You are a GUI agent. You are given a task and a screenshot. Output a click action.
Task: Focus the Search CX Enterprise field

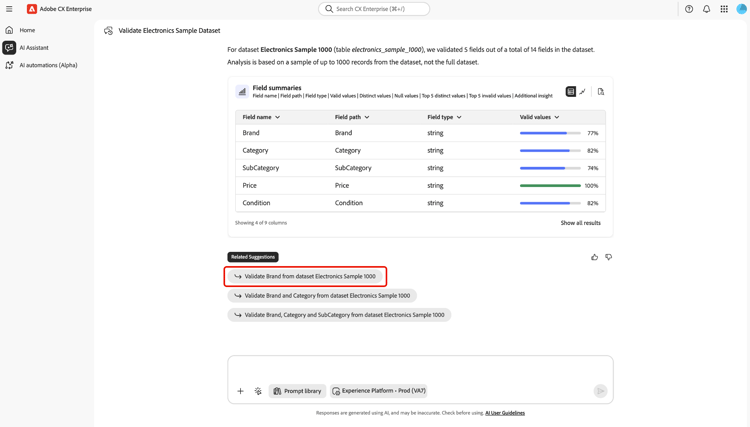[x=374, y=9]
